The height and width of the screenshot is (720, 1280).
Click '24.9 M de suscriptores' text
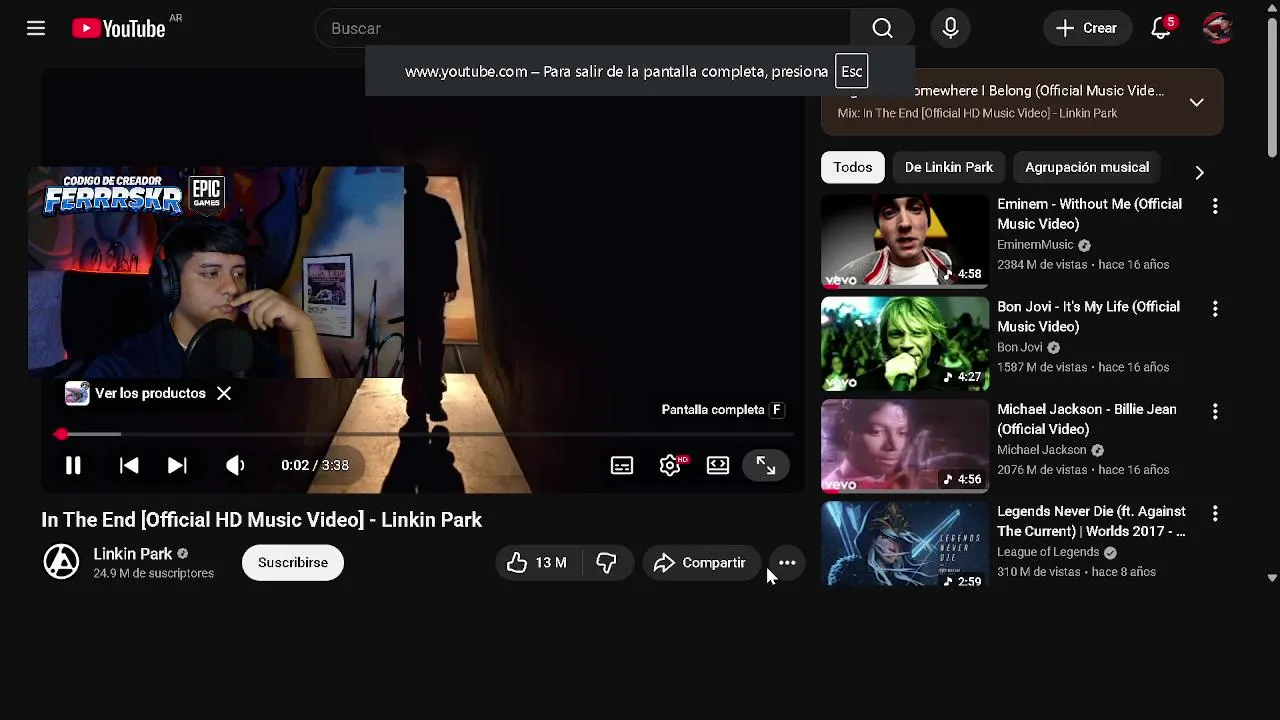coord(153,574)
